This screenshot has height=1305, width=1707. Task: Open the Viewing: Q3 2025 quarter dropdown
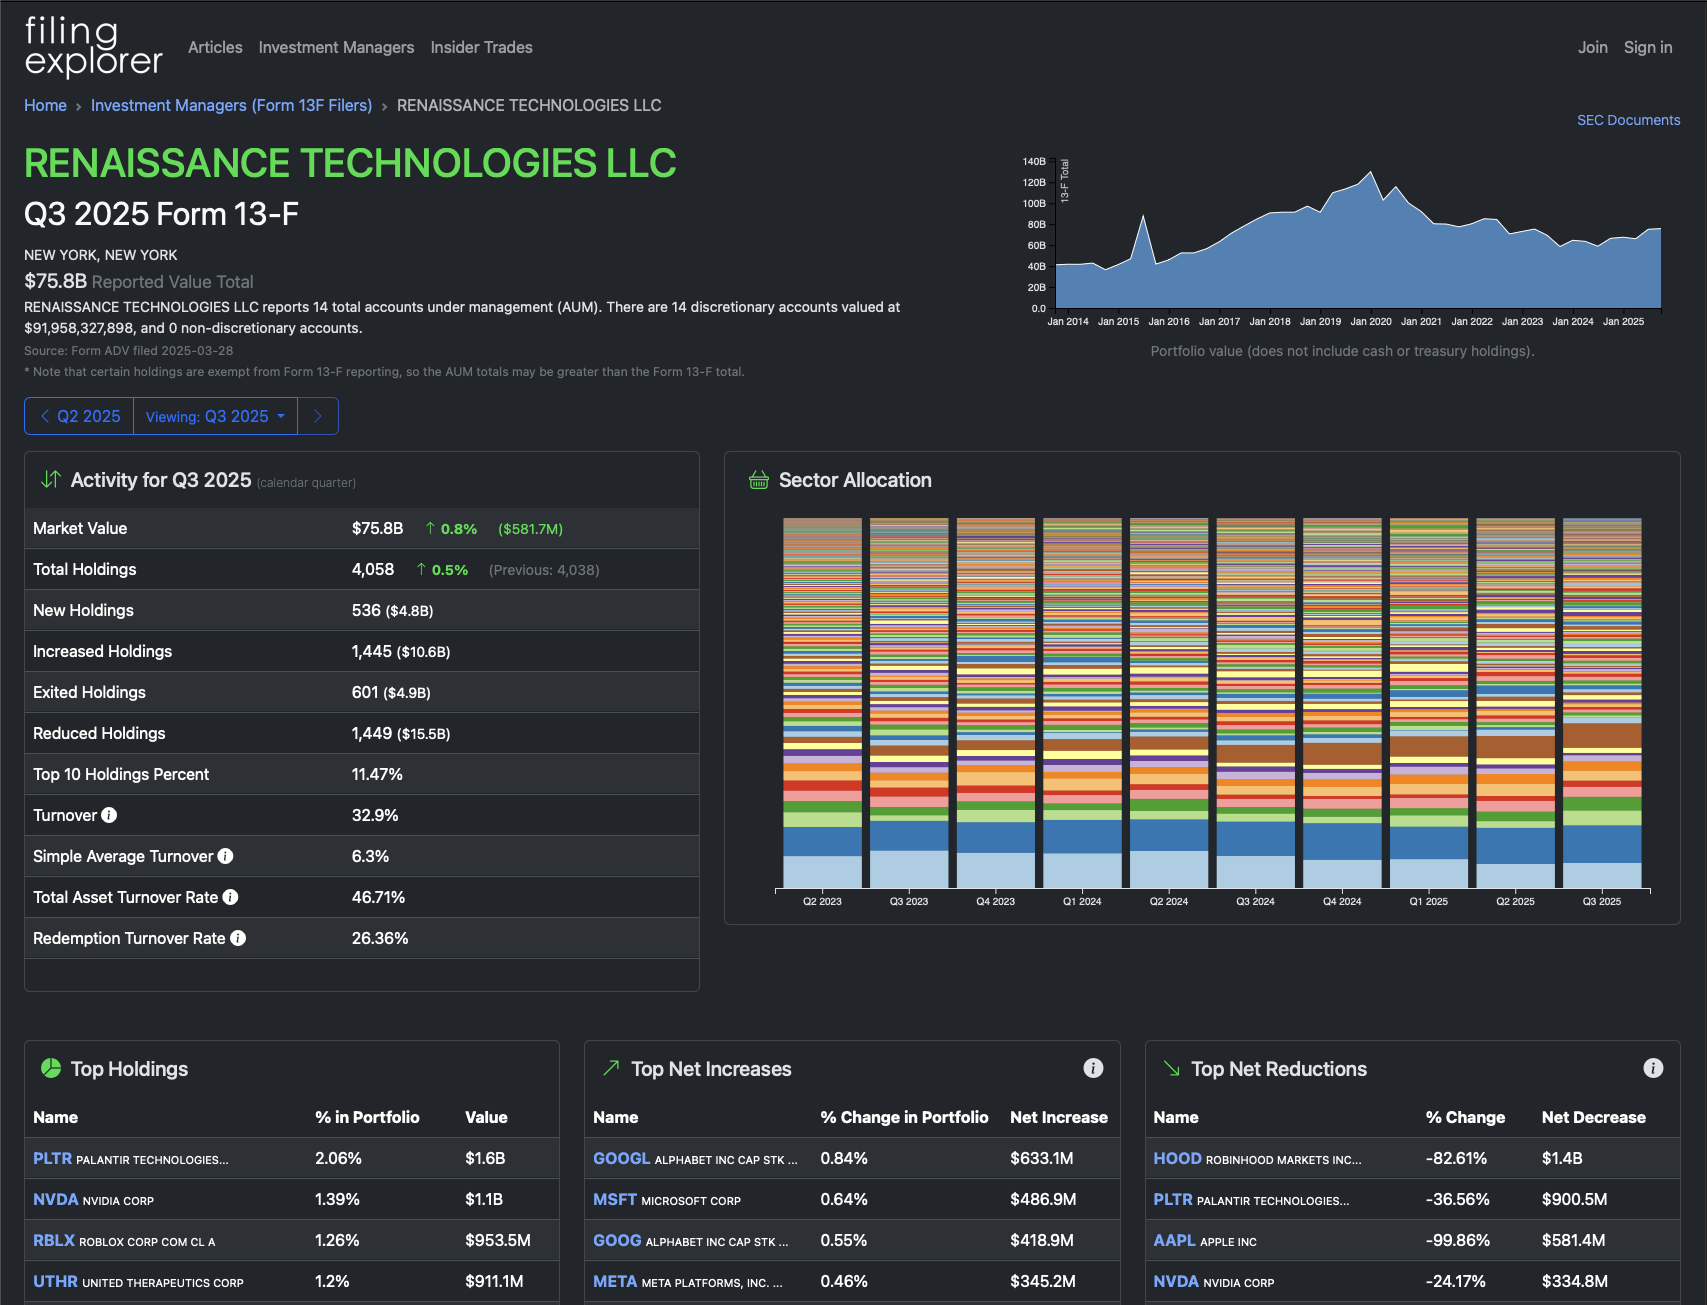click(215, 416)
